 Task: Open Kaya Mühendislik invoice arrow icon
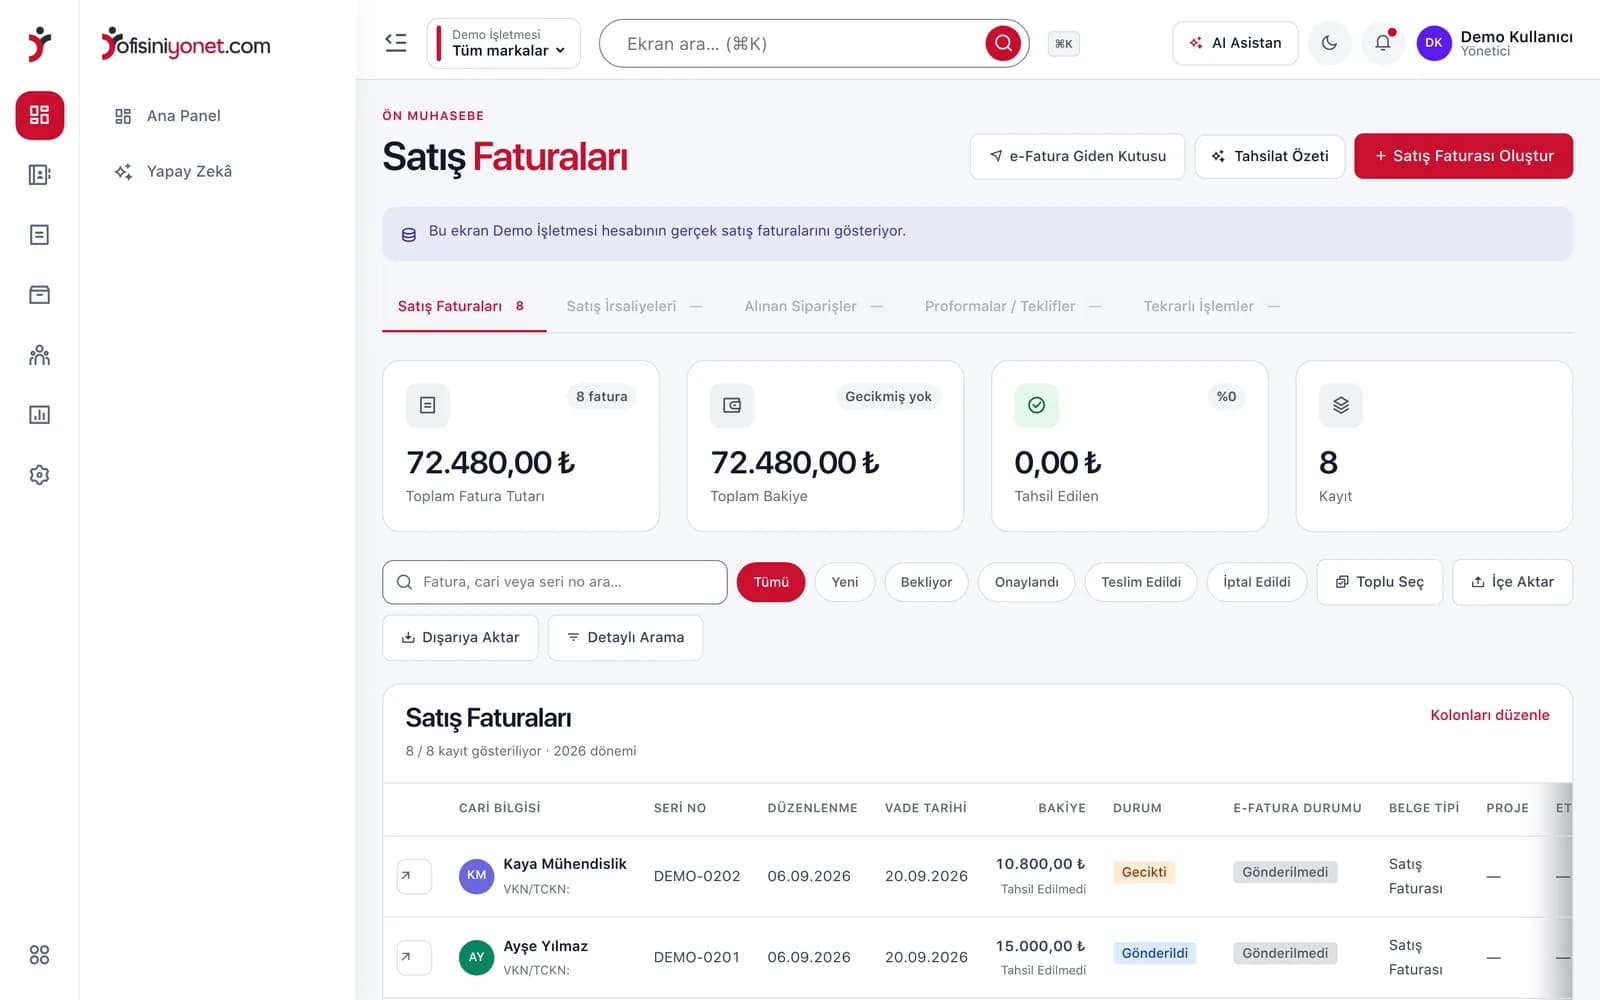pos(414,876)
